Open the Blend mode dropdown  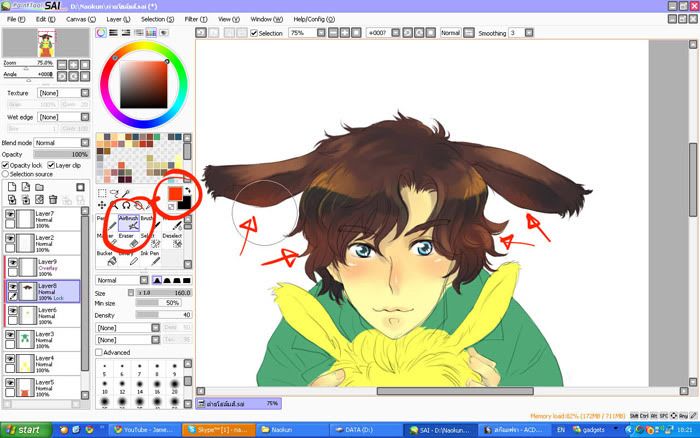pyautogui.click(x=60, y=143)
